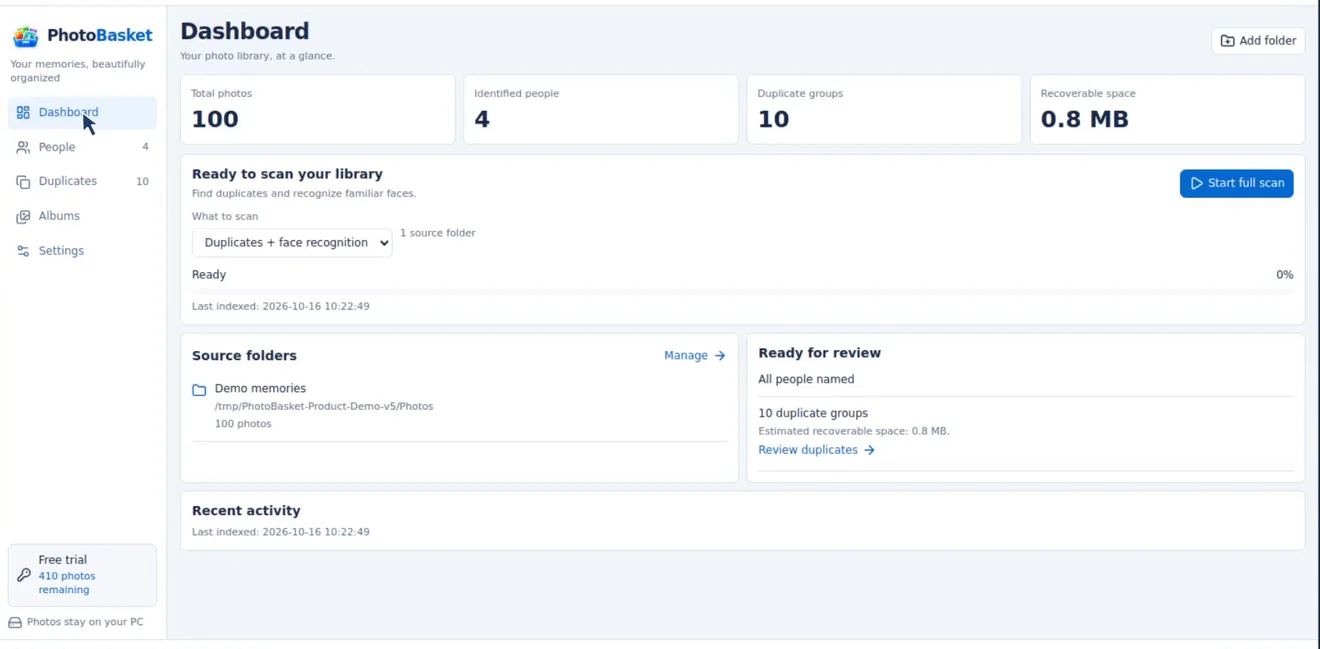Click the arrow icon next to Manage
The width and height of the screenshot is (1320, 649).
[720, 356]
